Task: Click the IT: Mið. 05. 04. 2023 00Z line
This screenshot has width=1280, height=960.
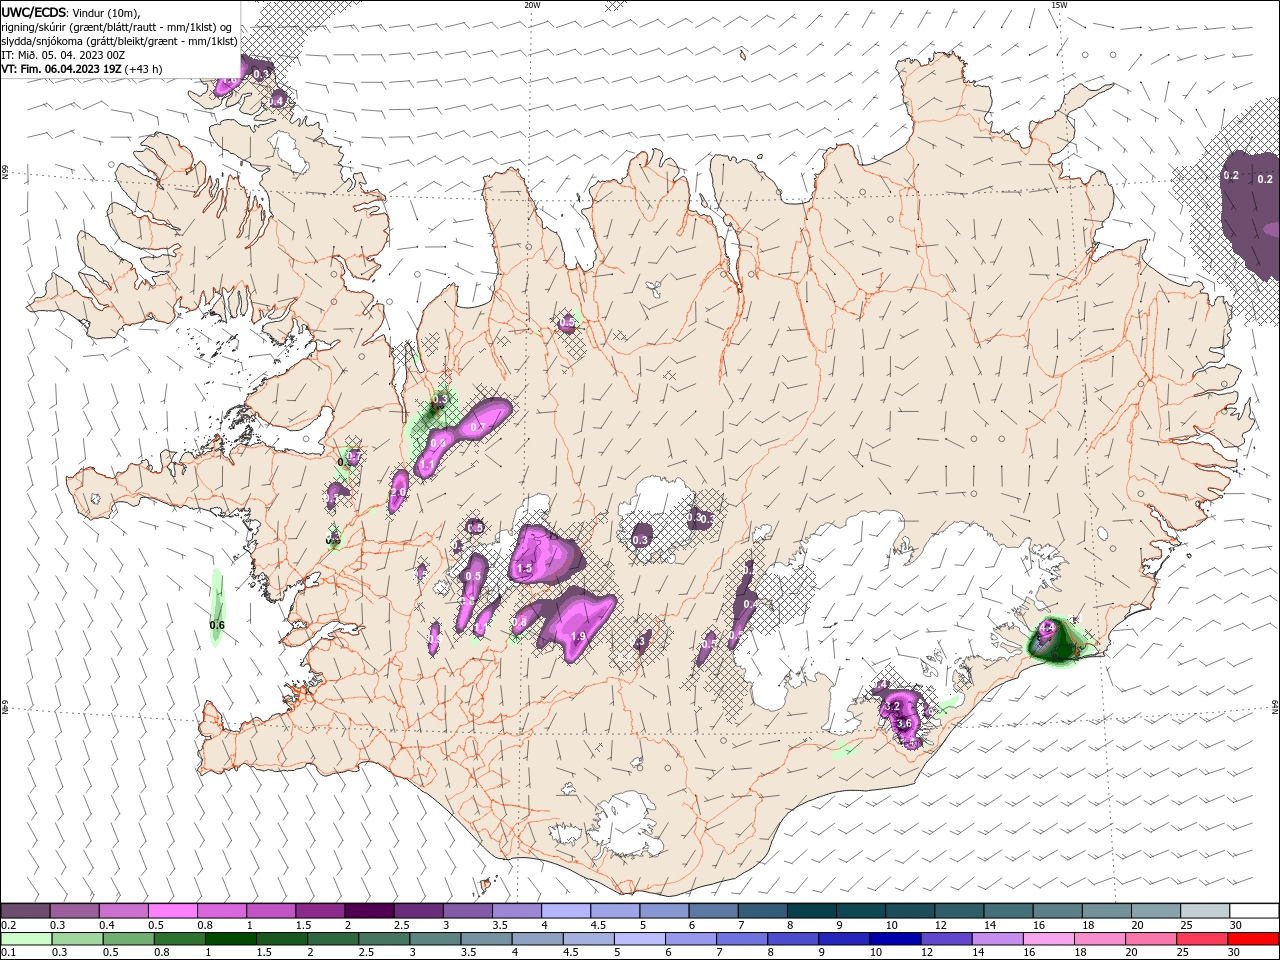Action: pyautogui.click(x=63, y=55)
